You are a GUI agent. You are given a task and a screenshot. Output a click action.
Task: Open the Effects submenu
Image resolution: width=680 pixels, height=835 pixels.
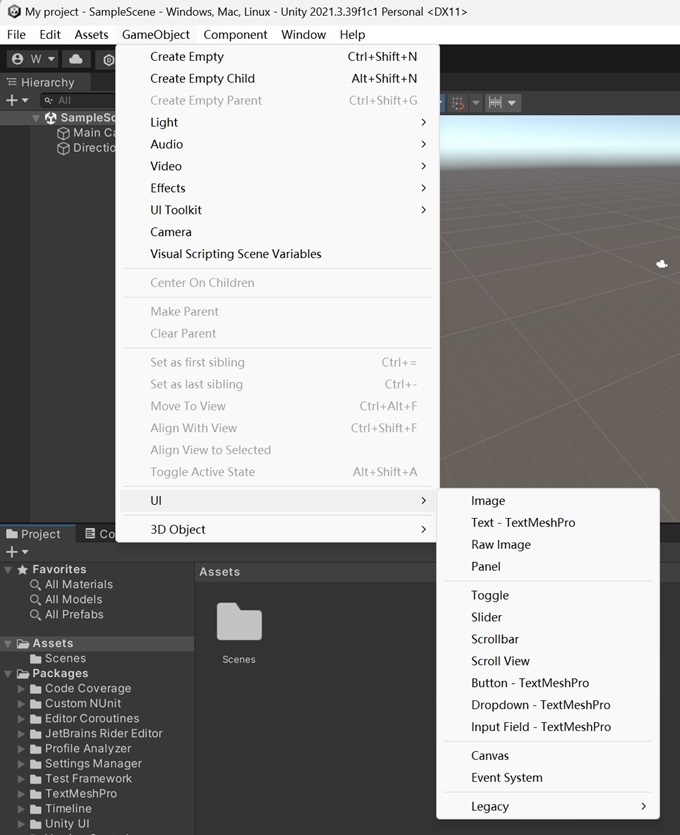coord(277,188)
